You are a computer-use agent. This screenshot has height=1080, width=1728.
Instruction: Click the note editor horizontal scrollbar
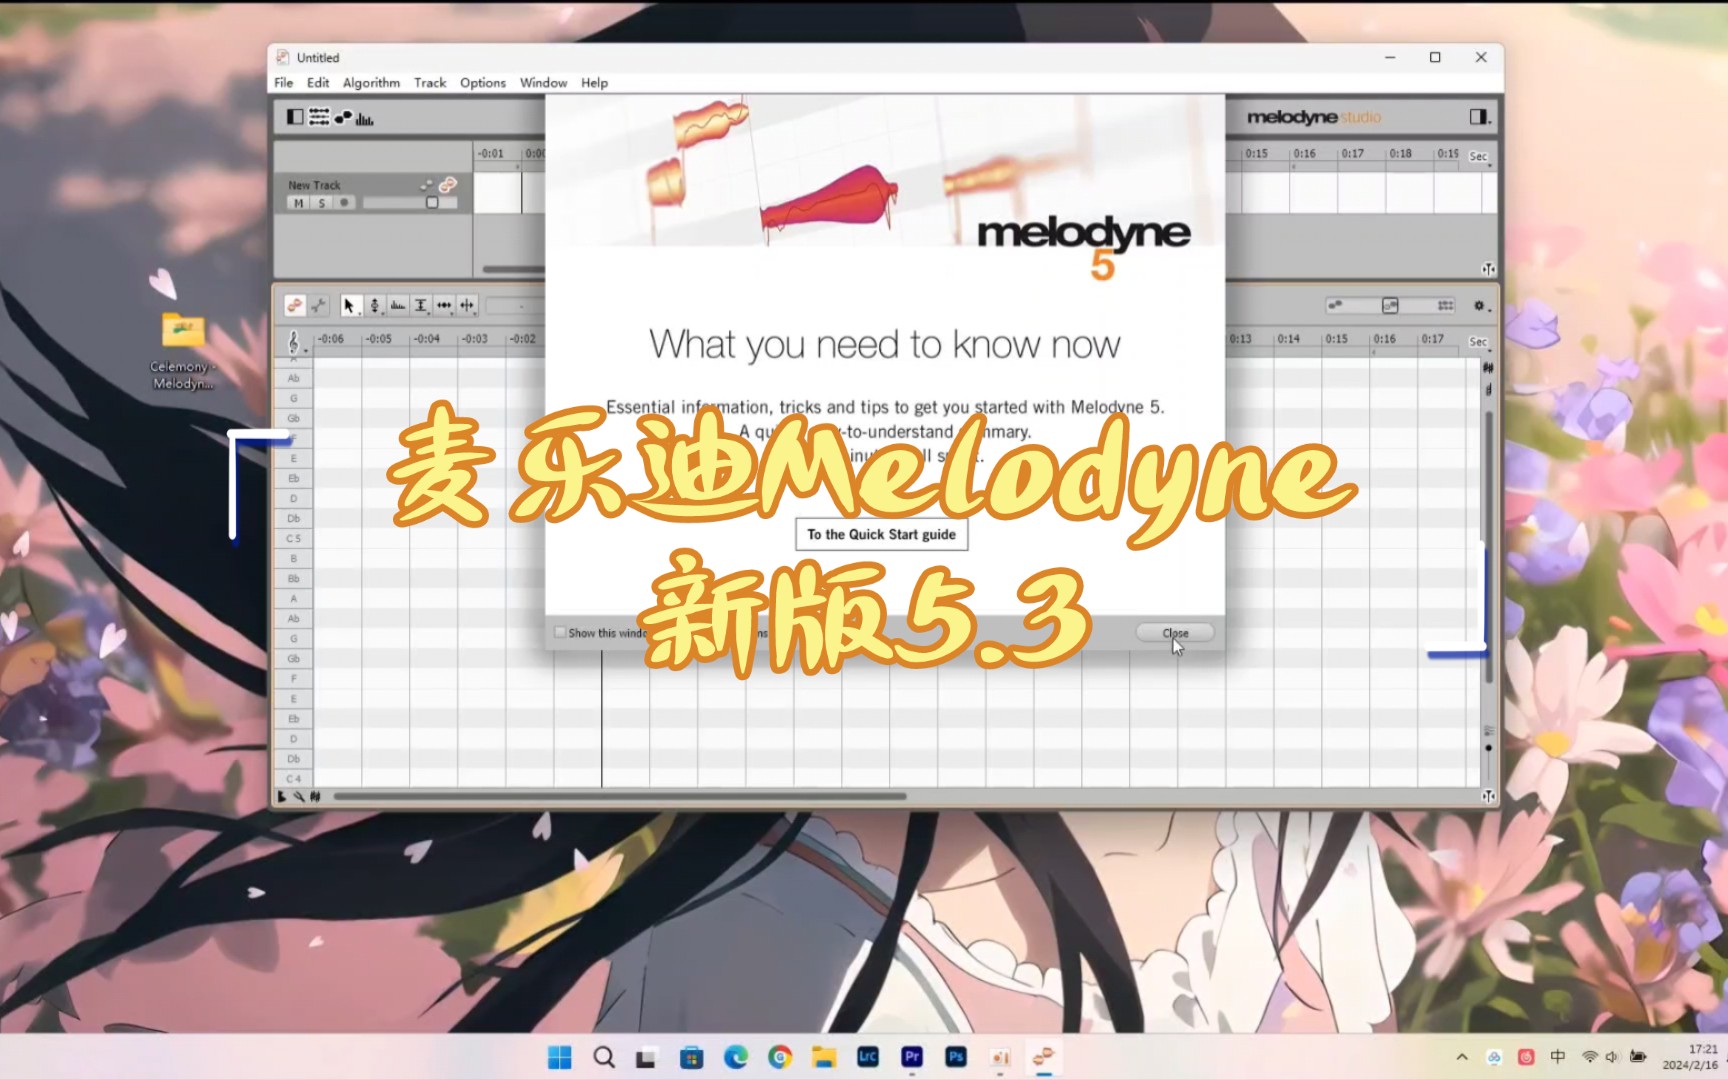[620, 796]
